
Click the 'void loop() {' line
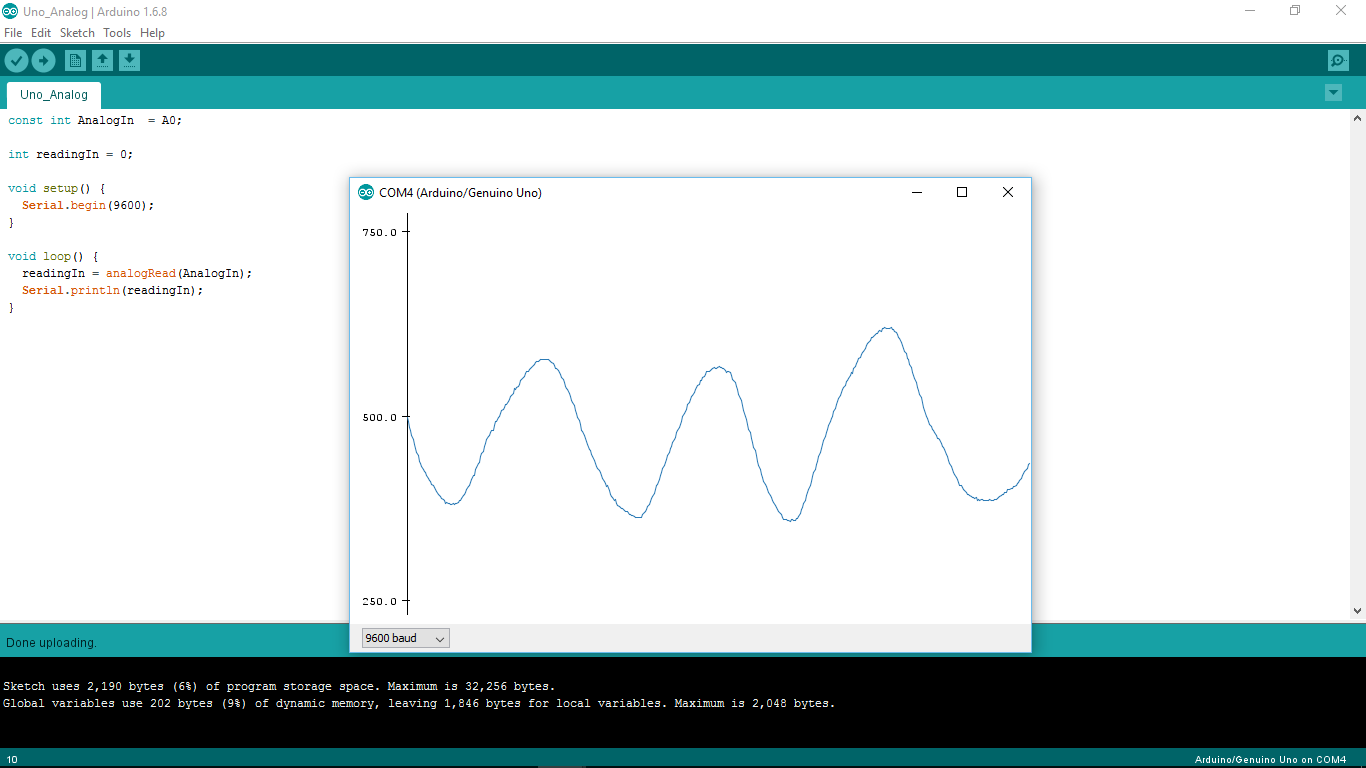(53, 256)
